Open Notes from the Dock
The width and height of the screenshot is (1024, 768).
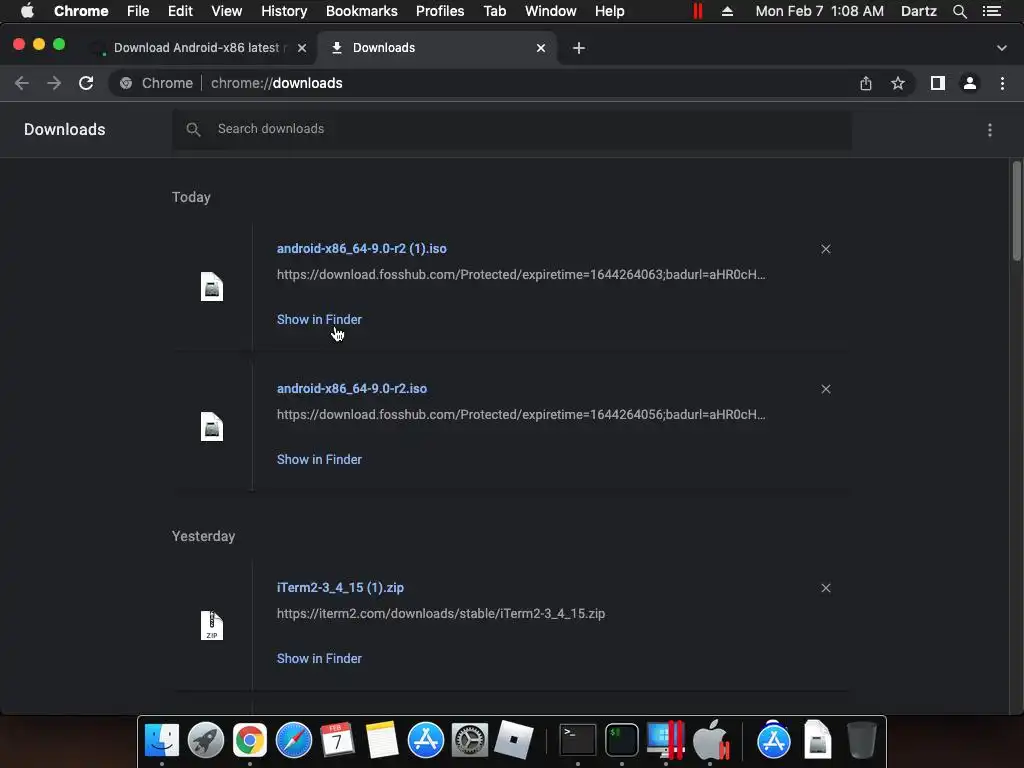click(x=382, y=741)
